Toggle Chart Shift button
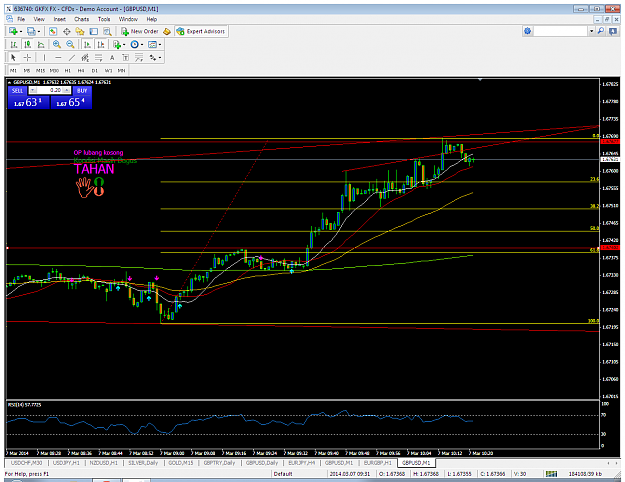625x482 pixels. [x=101, y=45]
